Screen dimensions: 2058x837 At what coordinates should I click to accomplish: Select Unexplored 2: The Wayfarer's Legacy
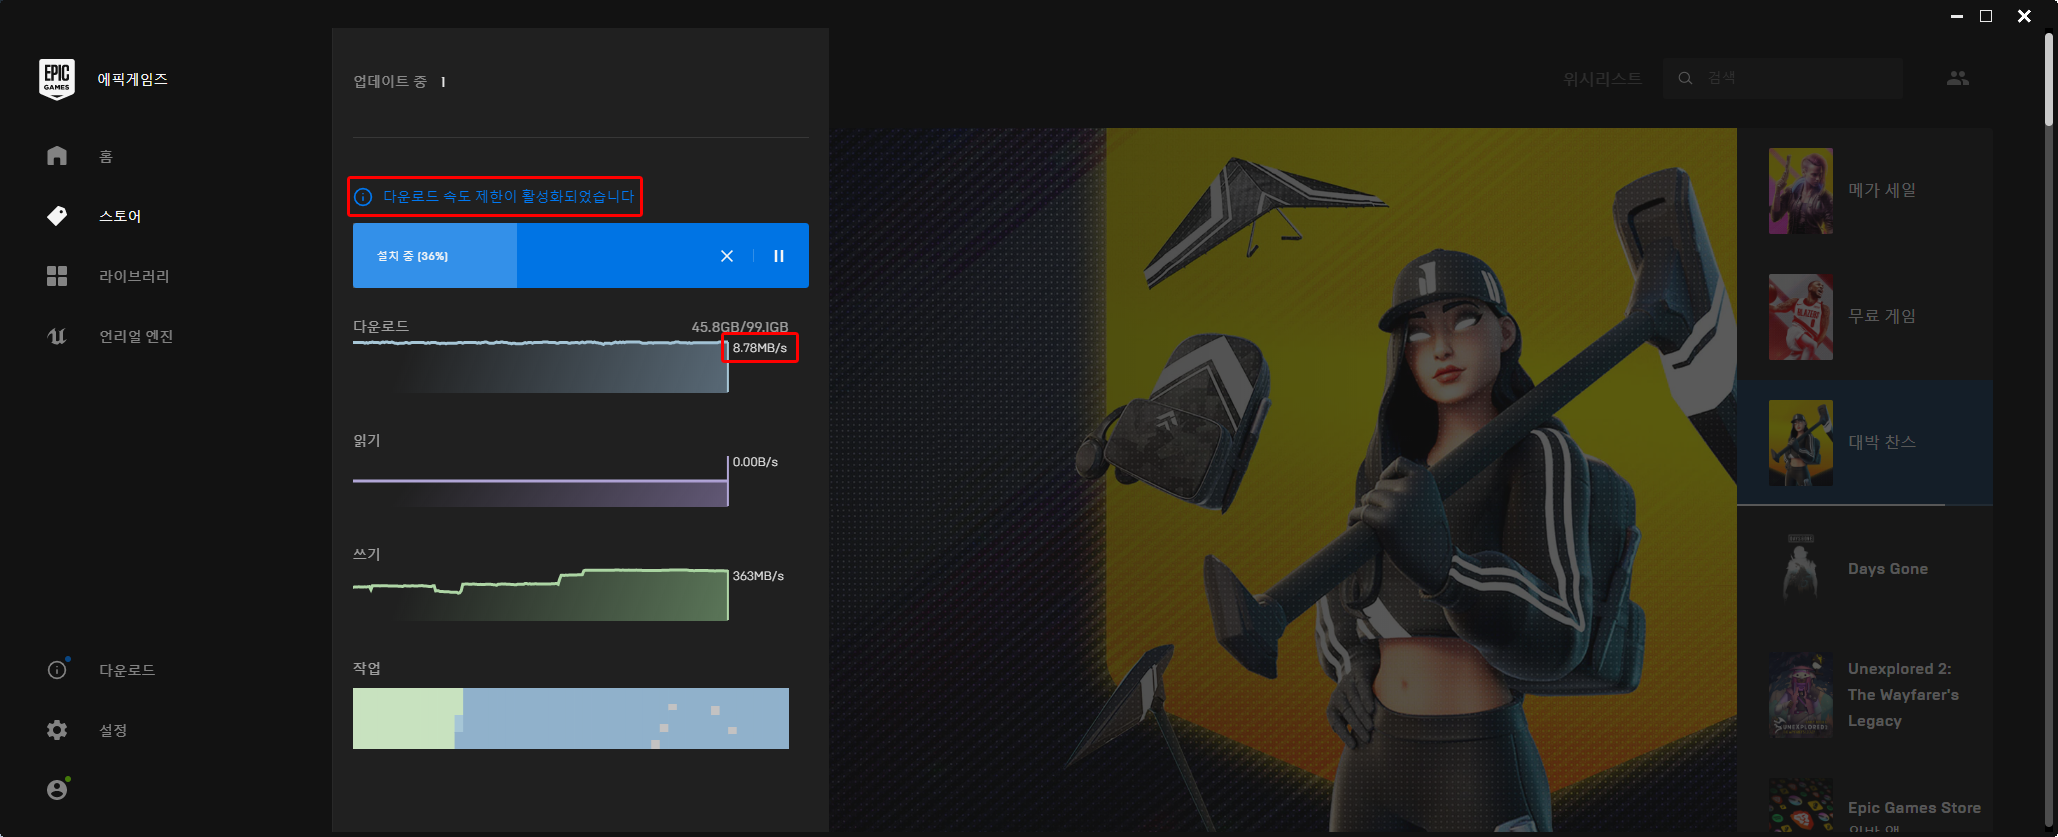[x=1865, y=695]
